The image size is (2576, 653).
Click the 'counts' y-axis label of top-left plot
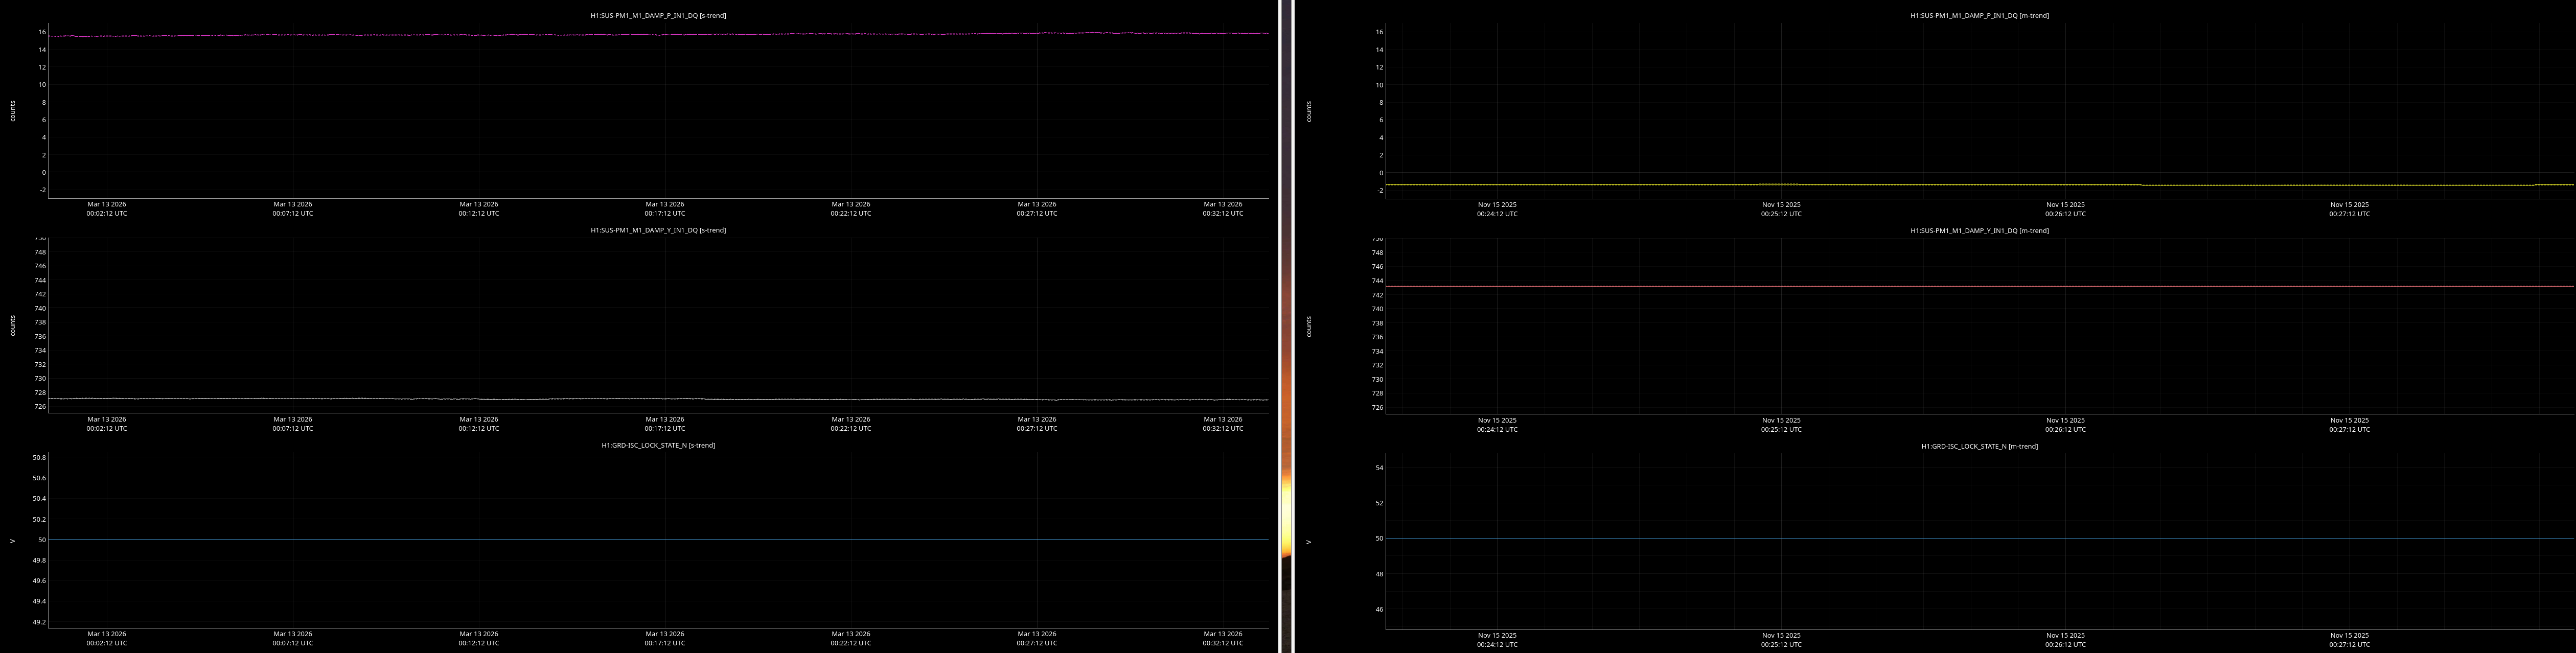click(x=13, y=111)
